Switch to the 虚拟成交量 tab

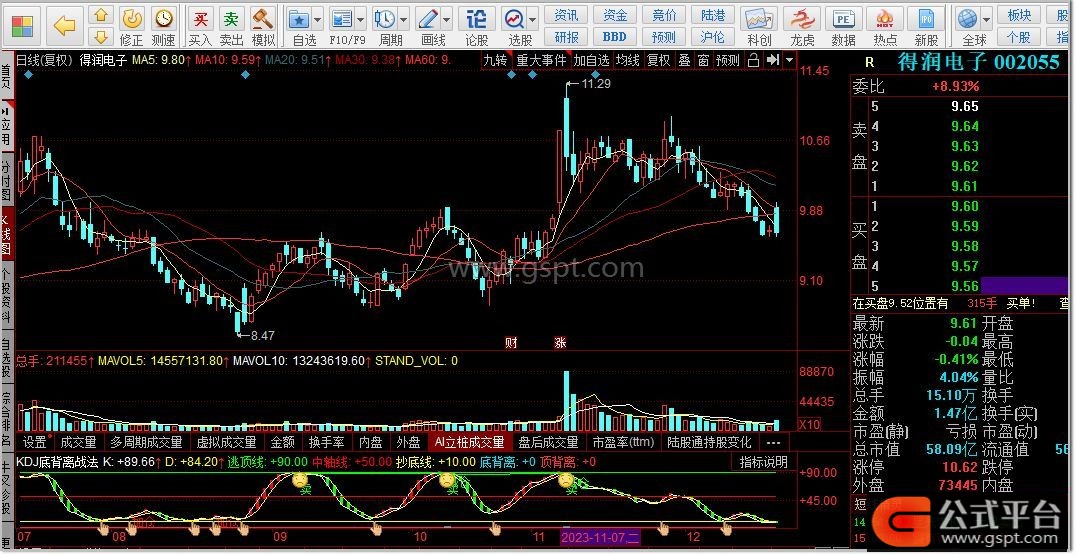[x=226, y=442]
